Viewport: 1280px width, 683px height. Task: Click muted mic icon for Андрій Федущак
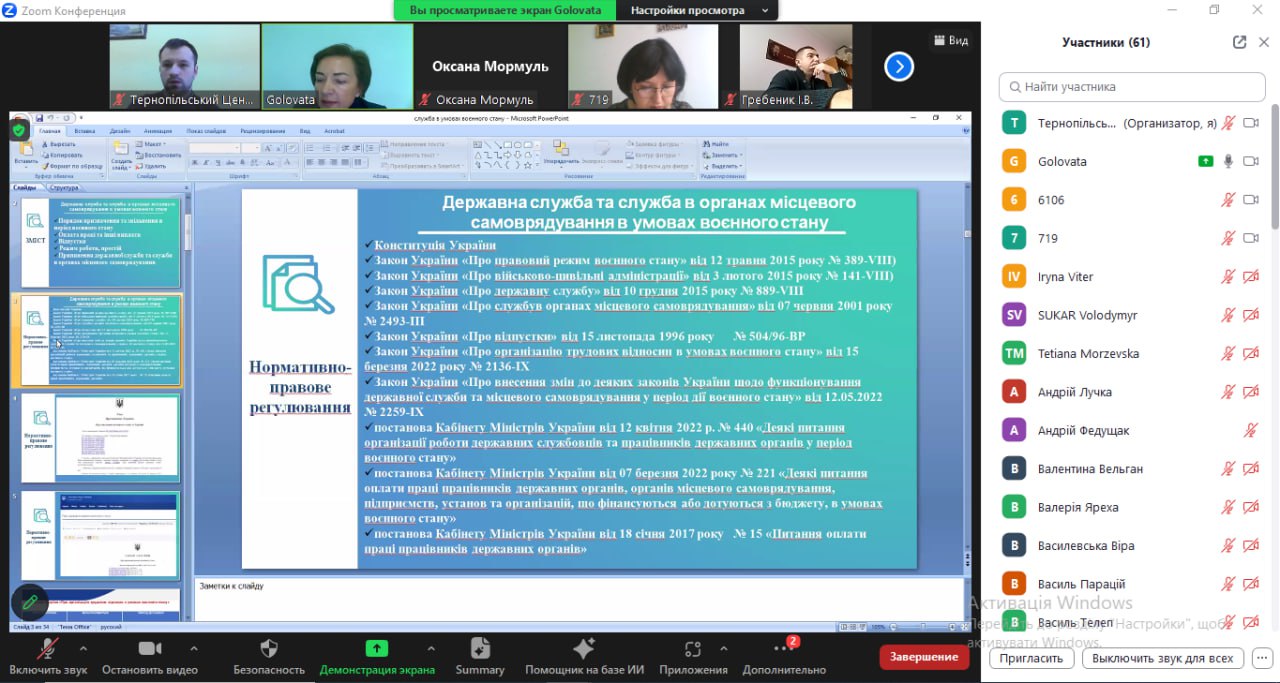click(x=1250, y=431)
